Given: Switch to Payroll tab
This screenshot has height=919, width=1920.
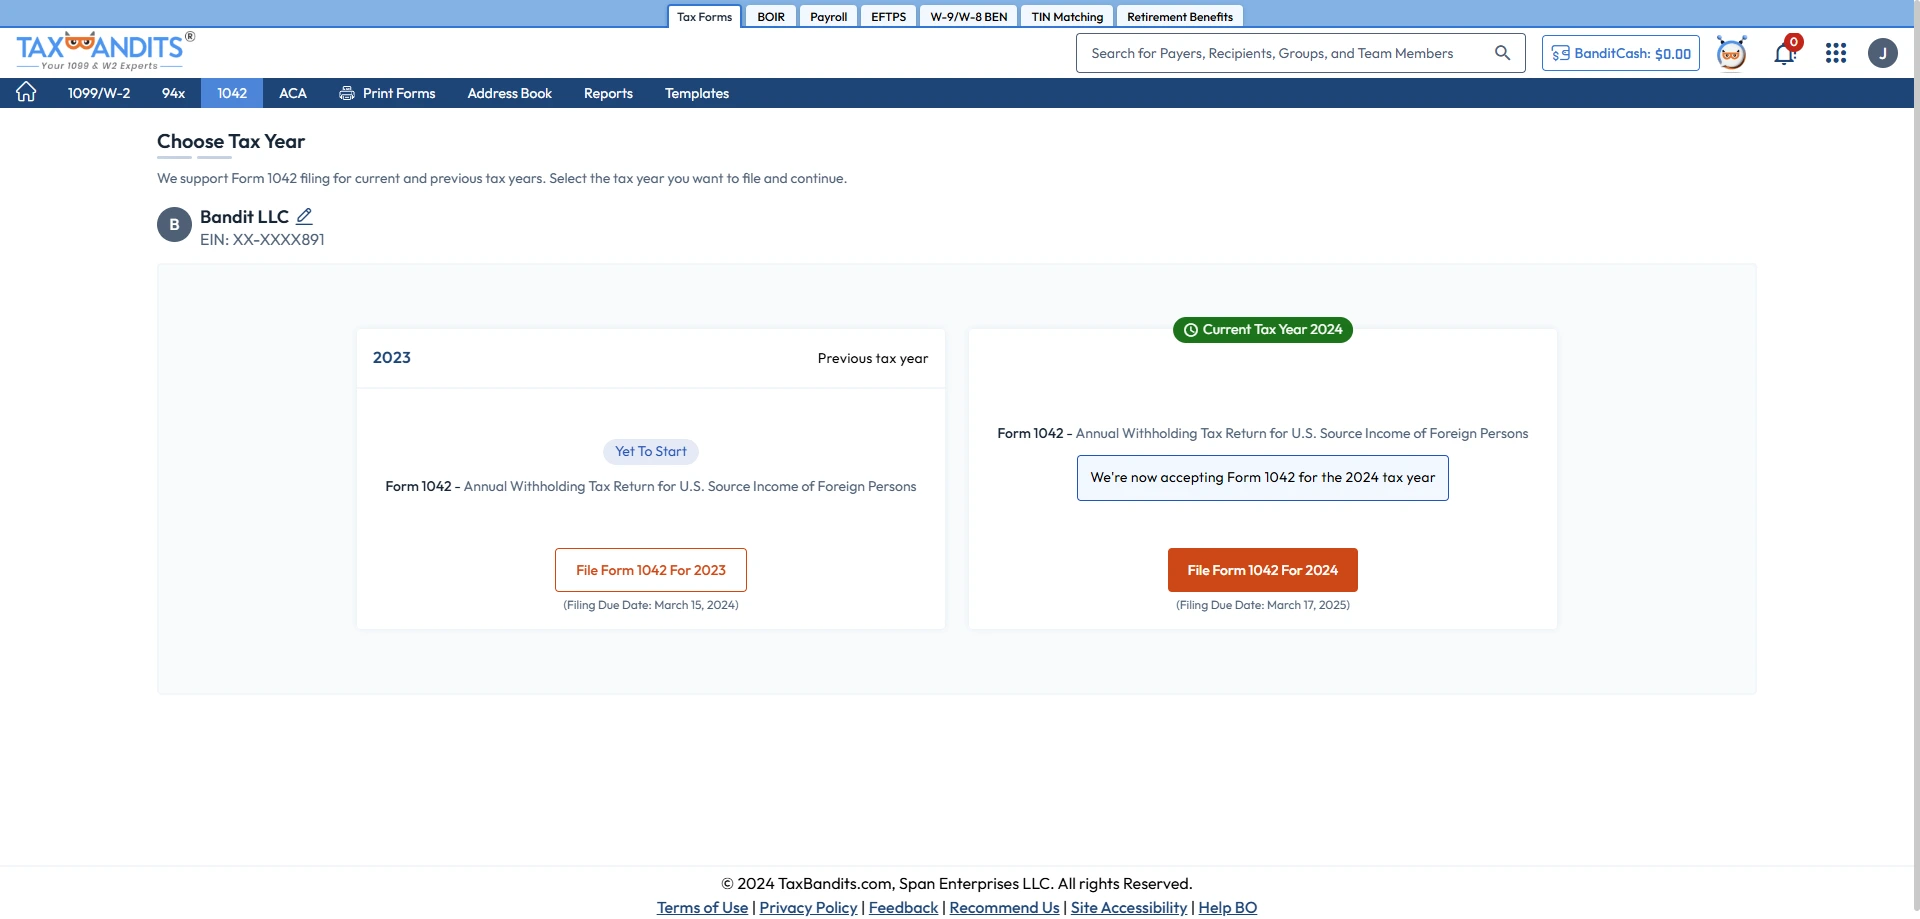Looking at the screenshot, I should pyautogui.click(x=828, y=17).
